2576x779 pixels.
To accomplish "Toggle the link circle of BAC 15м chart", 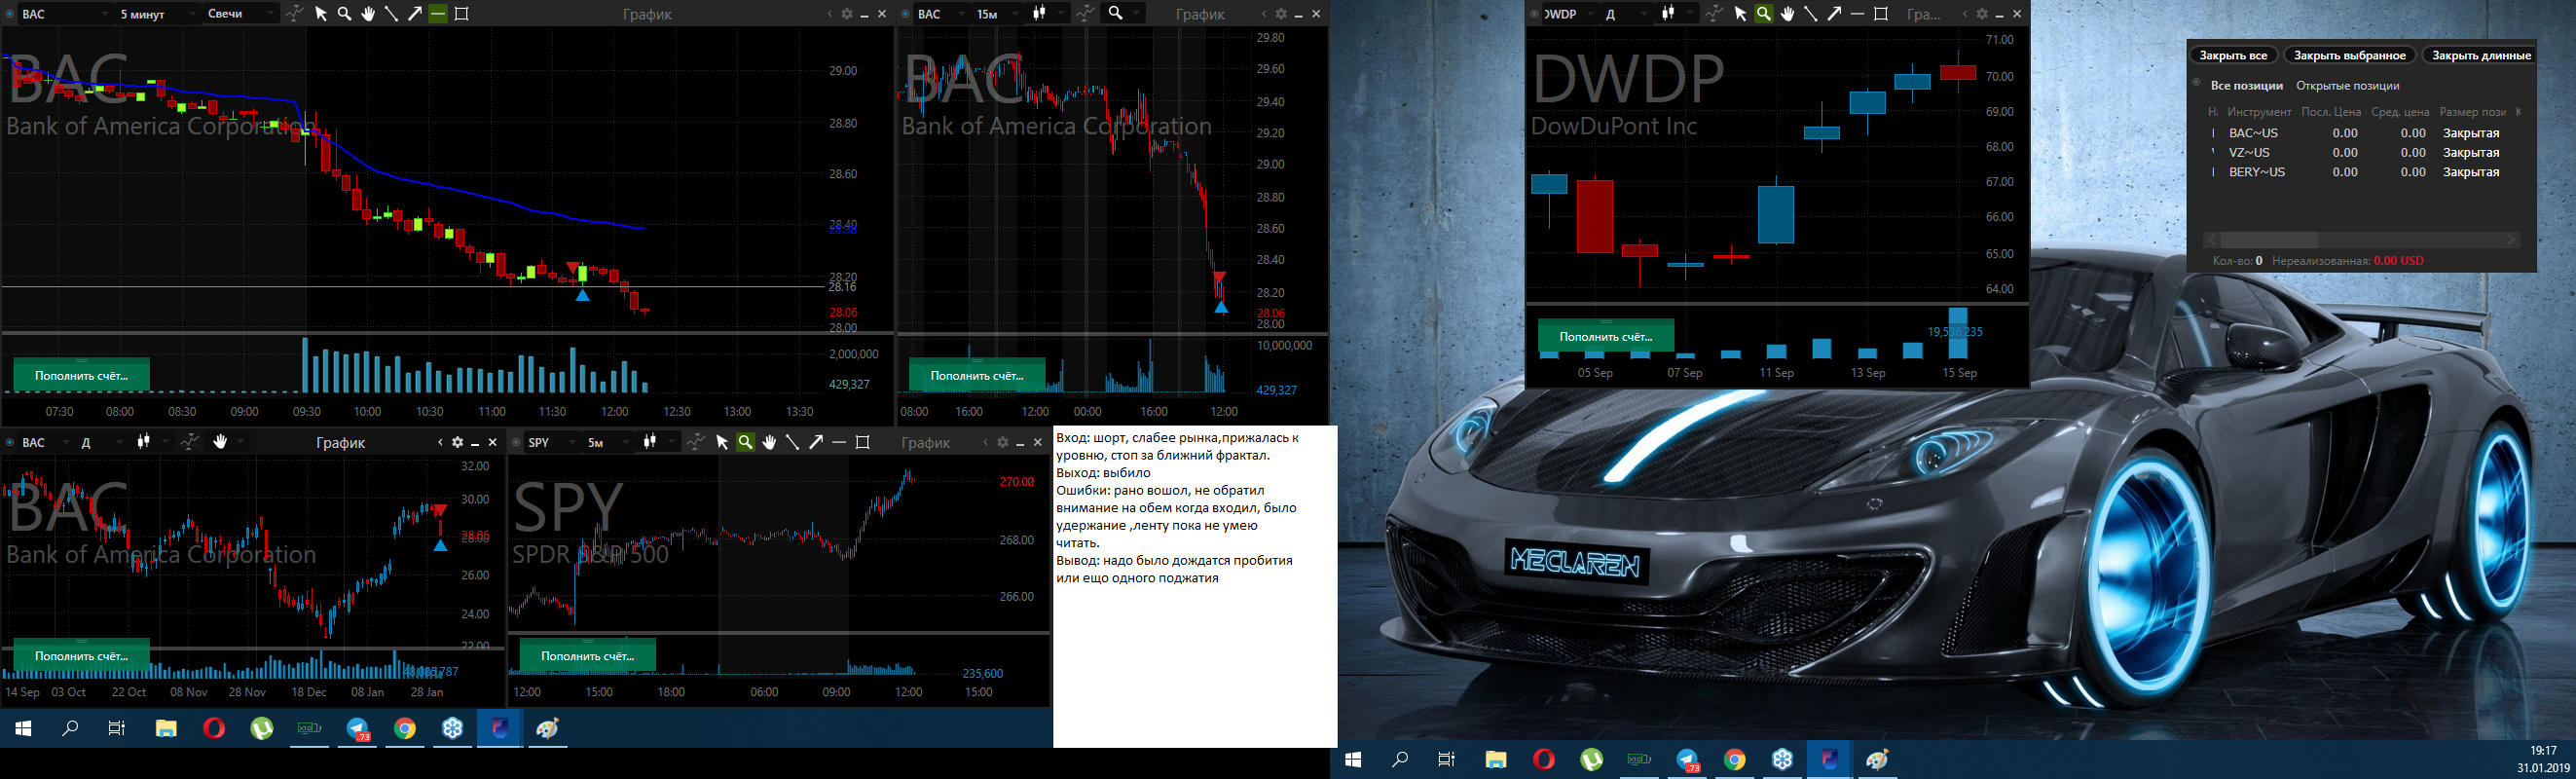I will pos(906,14).
